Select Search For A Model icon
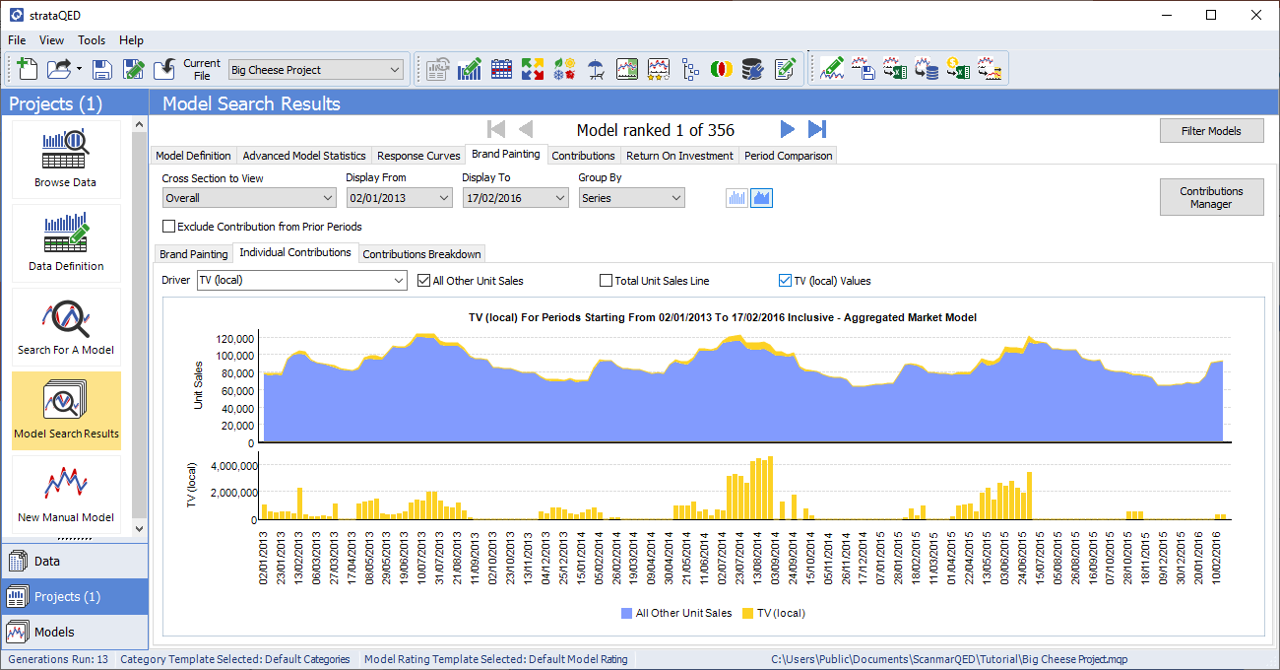 (x=66, y=325)
